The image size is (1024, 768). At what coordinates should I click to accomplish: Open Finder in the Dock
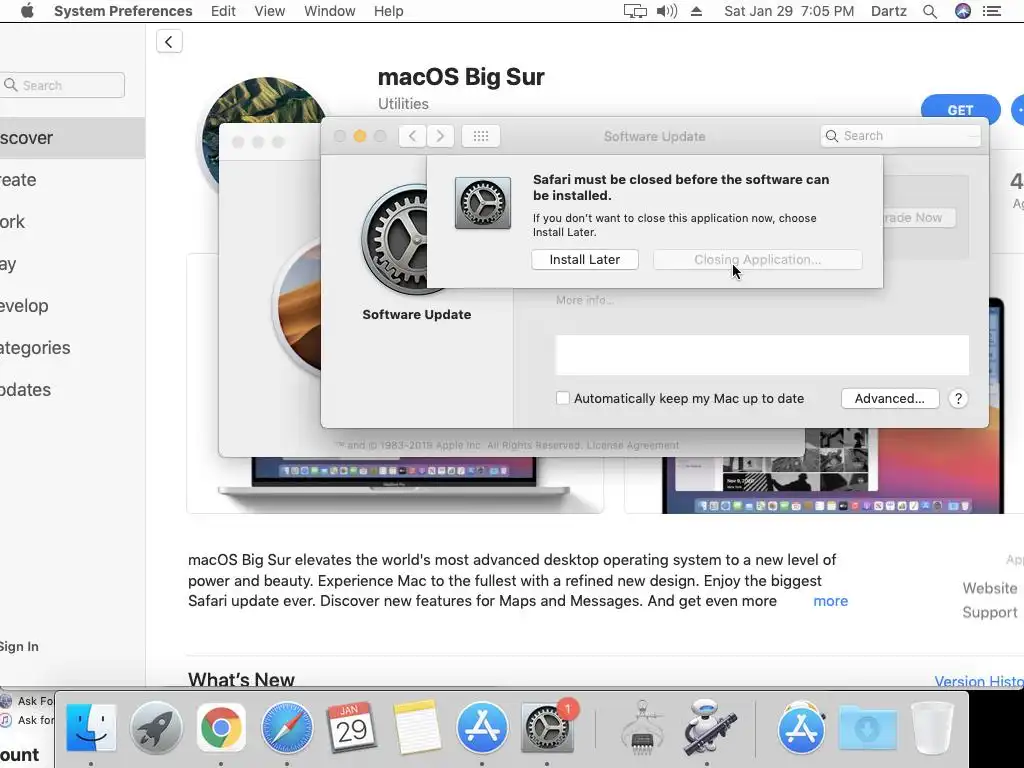(x=91, y=728)
